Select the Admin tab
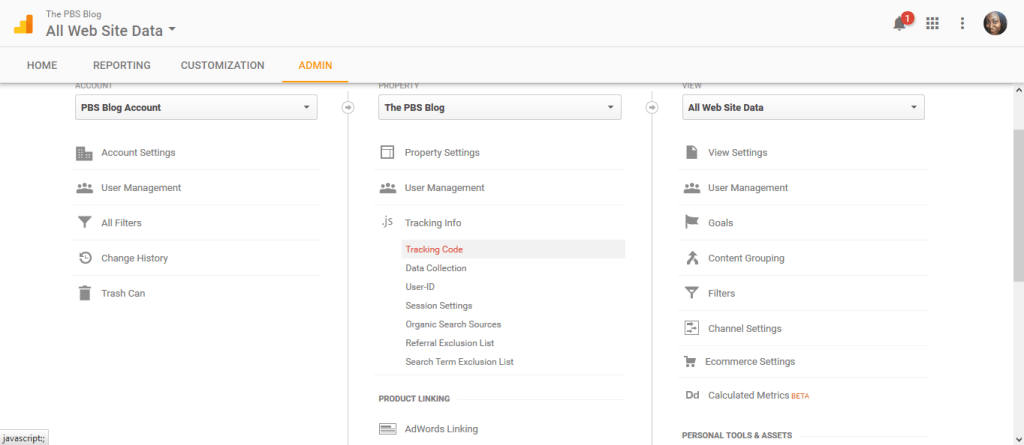Image resolution: width=1024 pixels, height=445 pixels. 315,65
